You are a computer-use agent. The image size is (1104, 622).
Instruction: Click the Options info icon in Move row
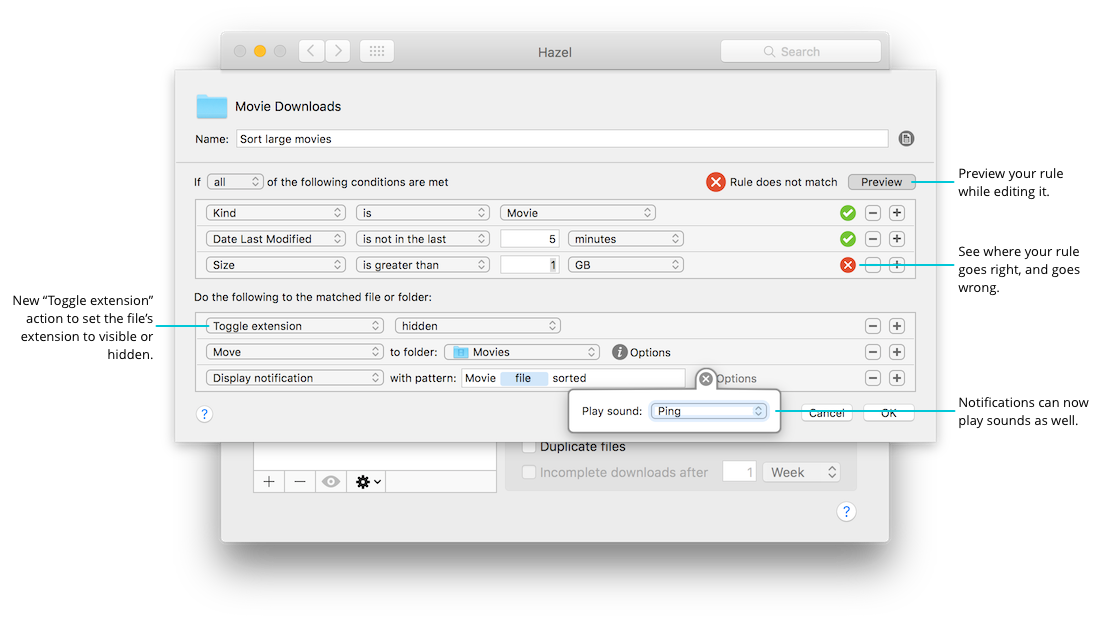pos(620,352)
